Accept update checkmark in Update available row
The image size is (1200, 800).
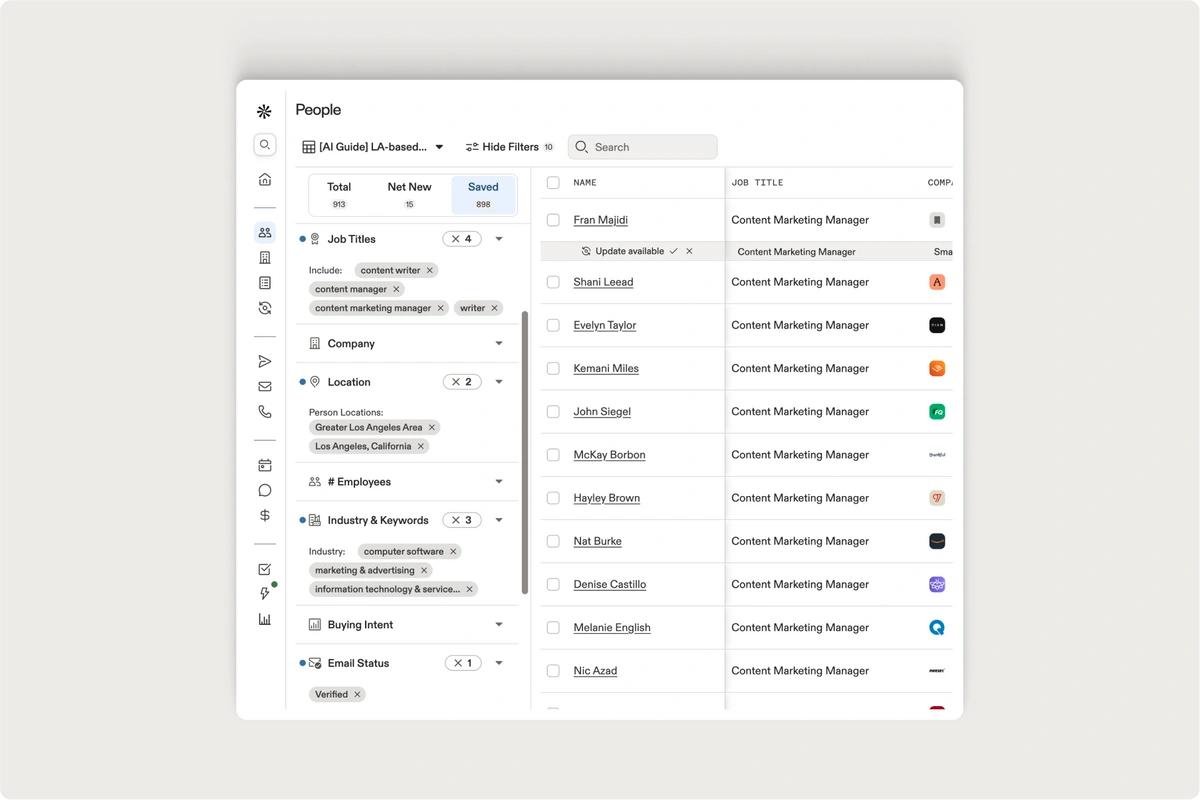point(674,251)
